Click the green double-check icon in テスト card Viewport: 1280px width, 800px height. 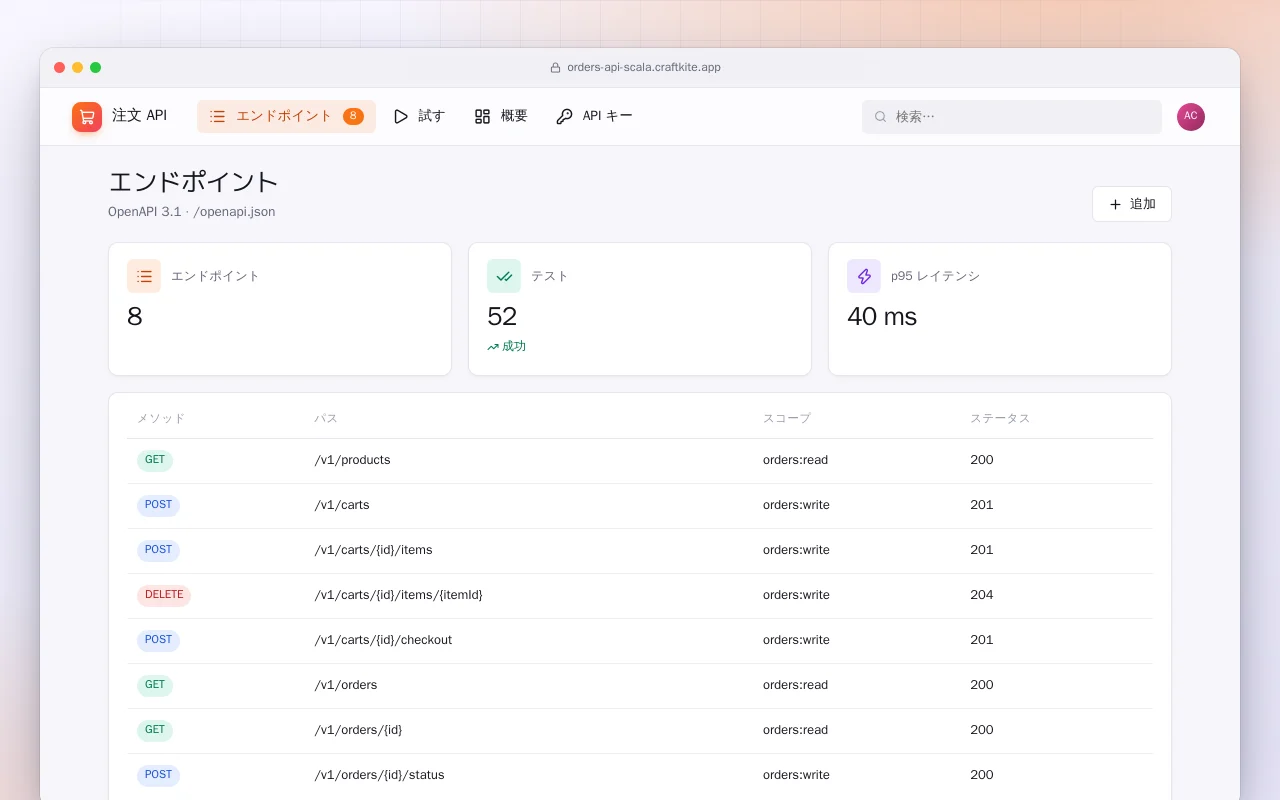pos(504,276)
